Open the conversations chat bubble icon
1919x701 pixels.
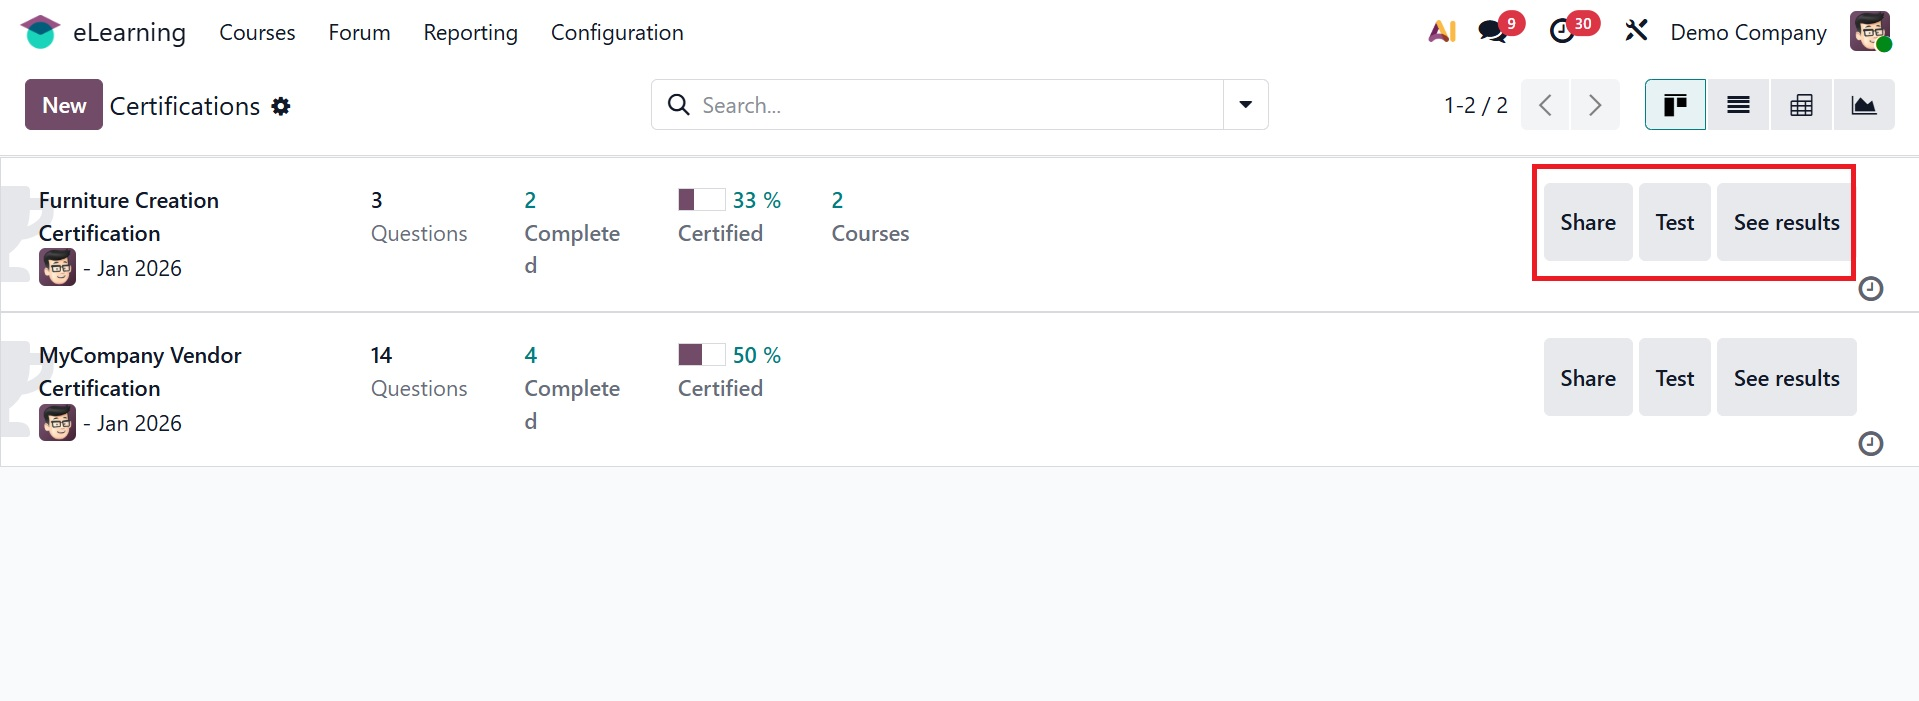(1493, 32)
